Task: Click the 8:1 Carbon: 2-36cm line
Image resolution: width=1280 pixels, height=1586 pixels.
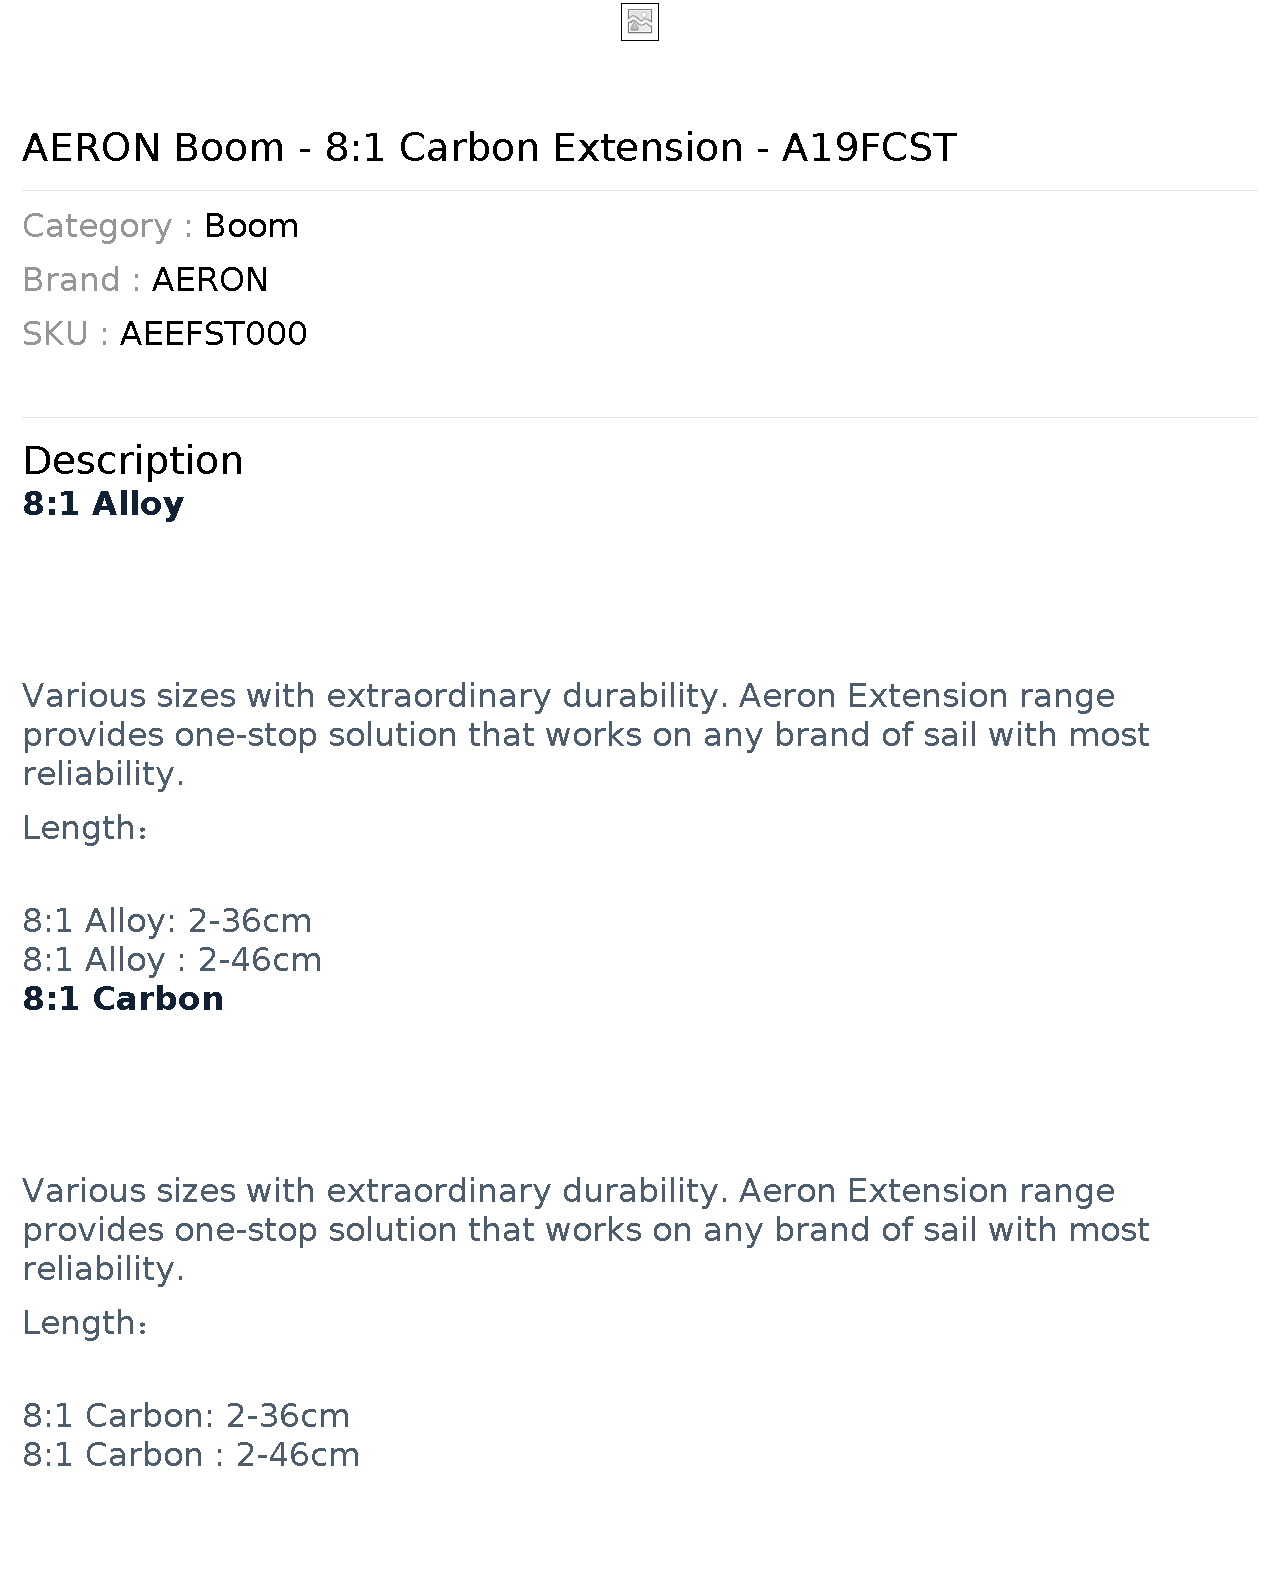Action: coord(186,1416)
